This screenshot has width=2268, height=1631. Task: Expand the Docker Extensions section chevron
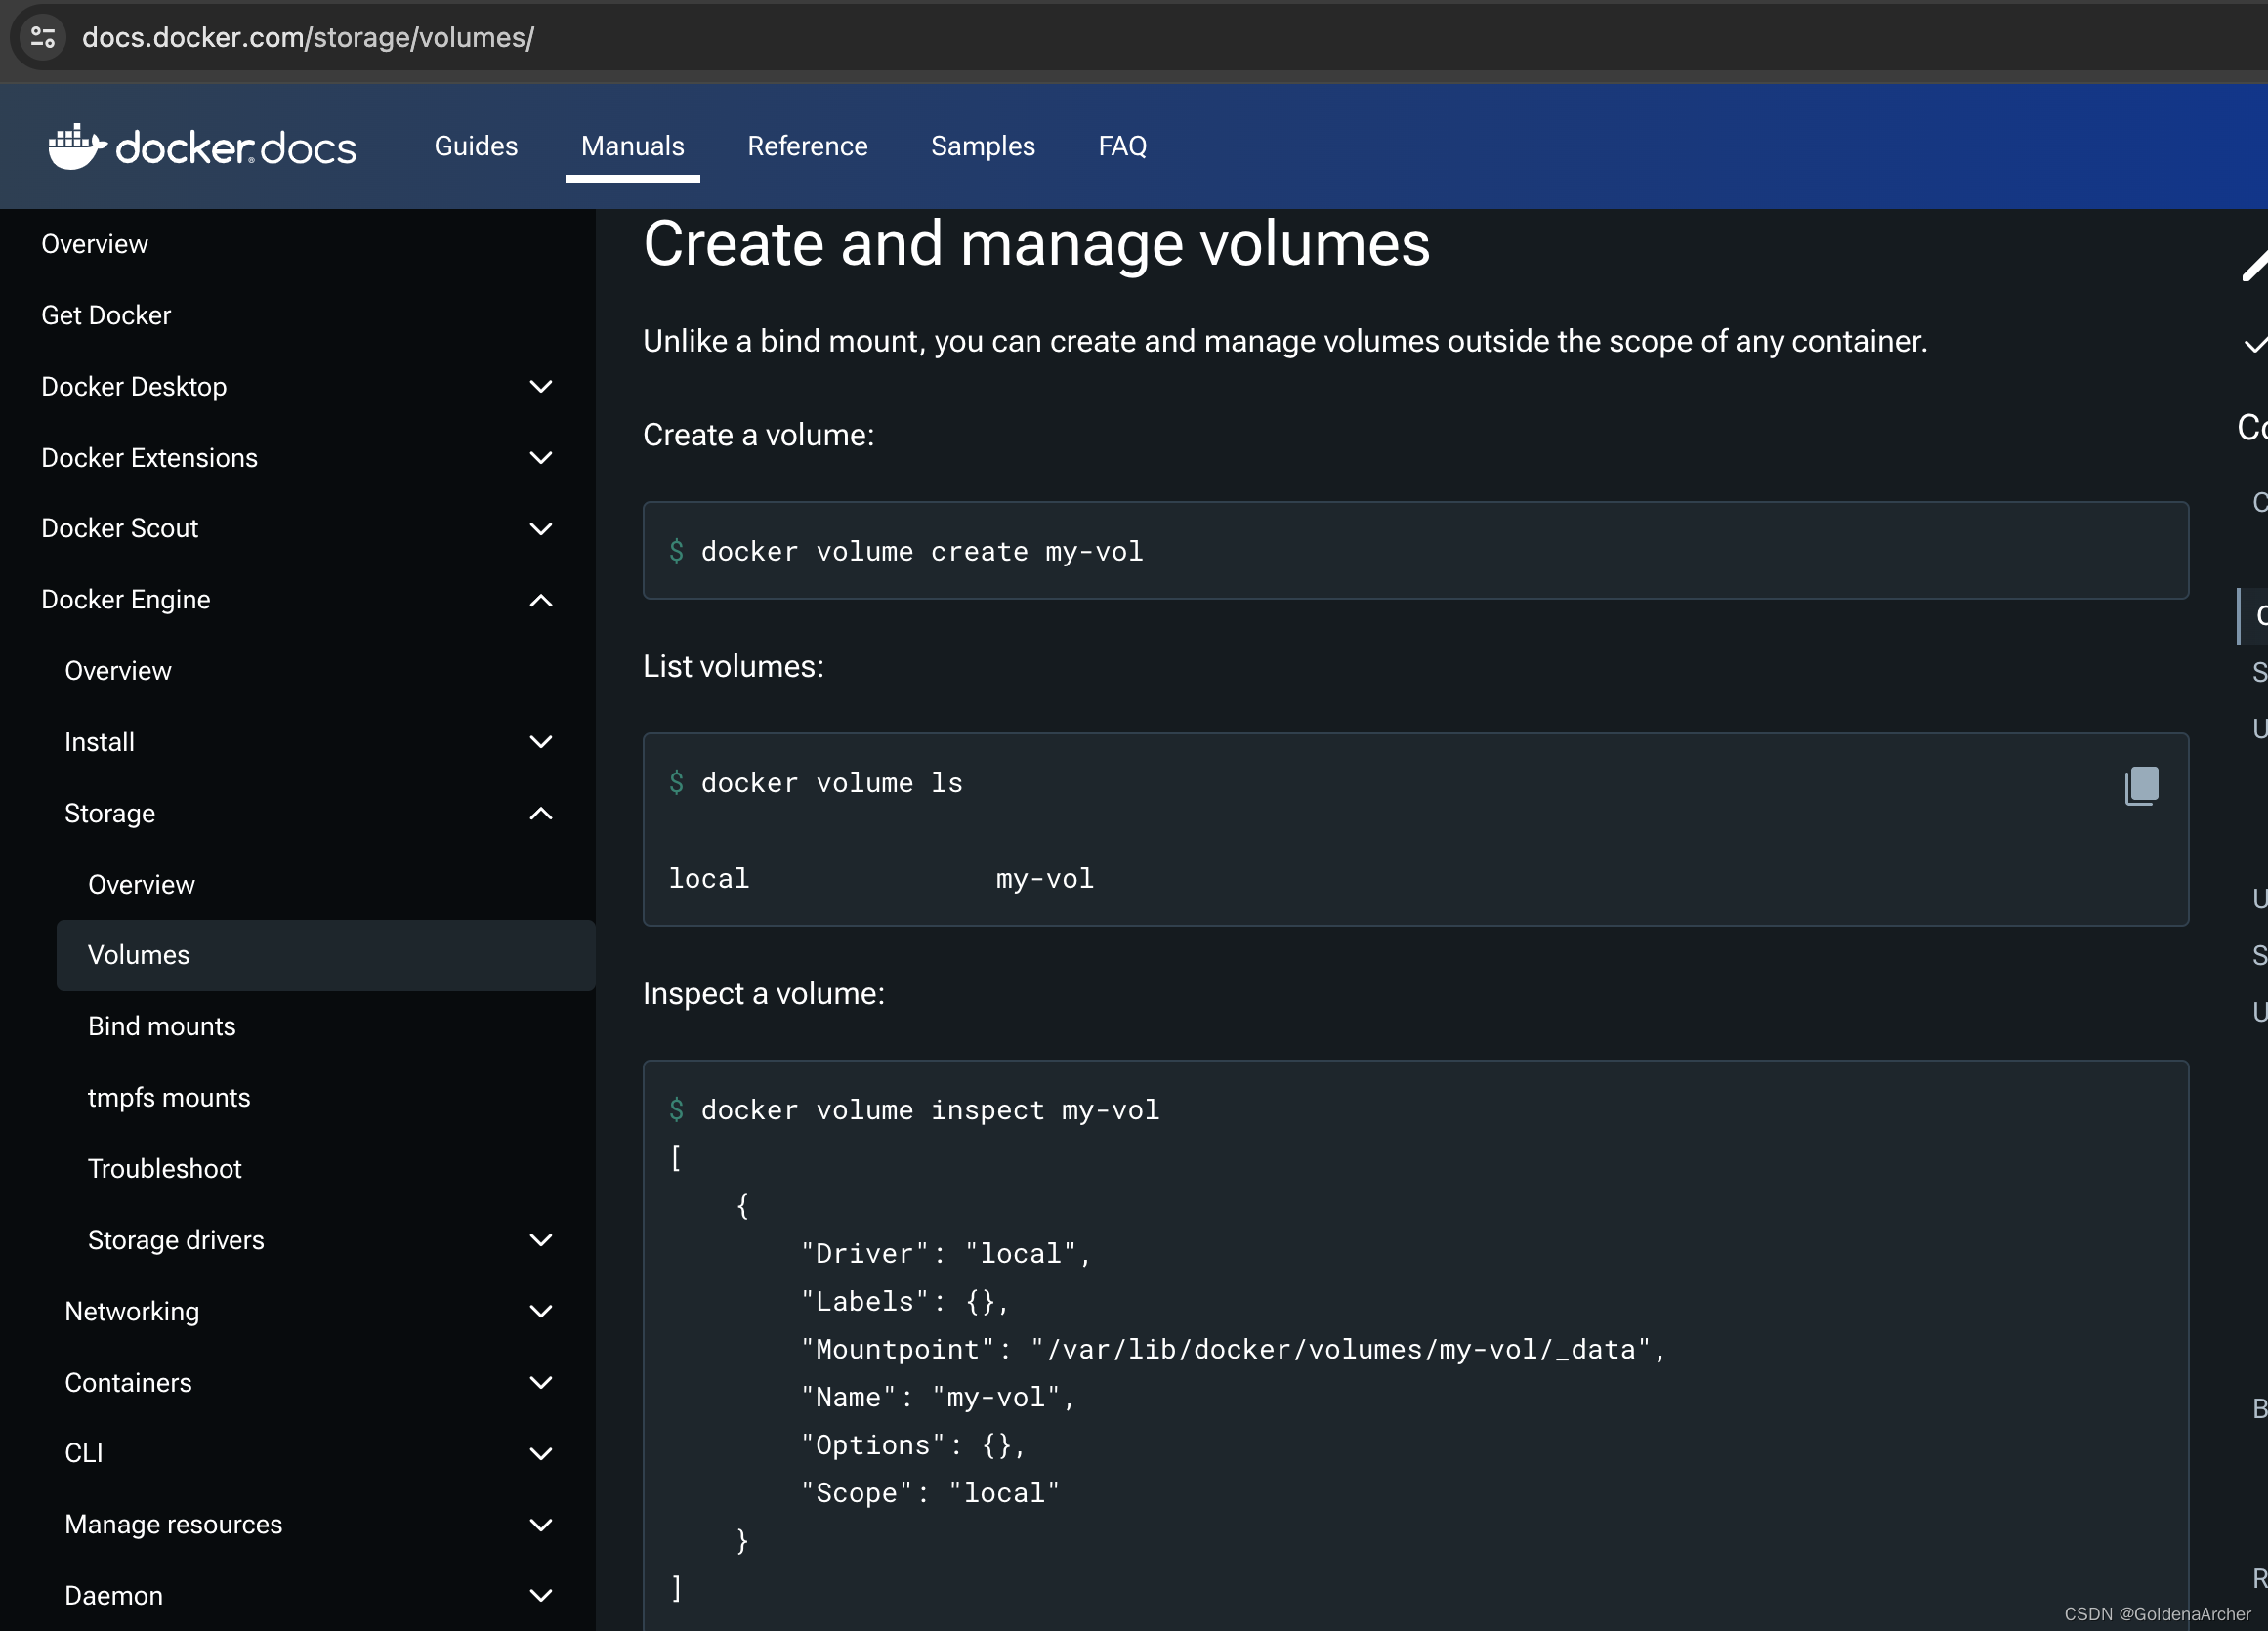(x=541, y=458)
